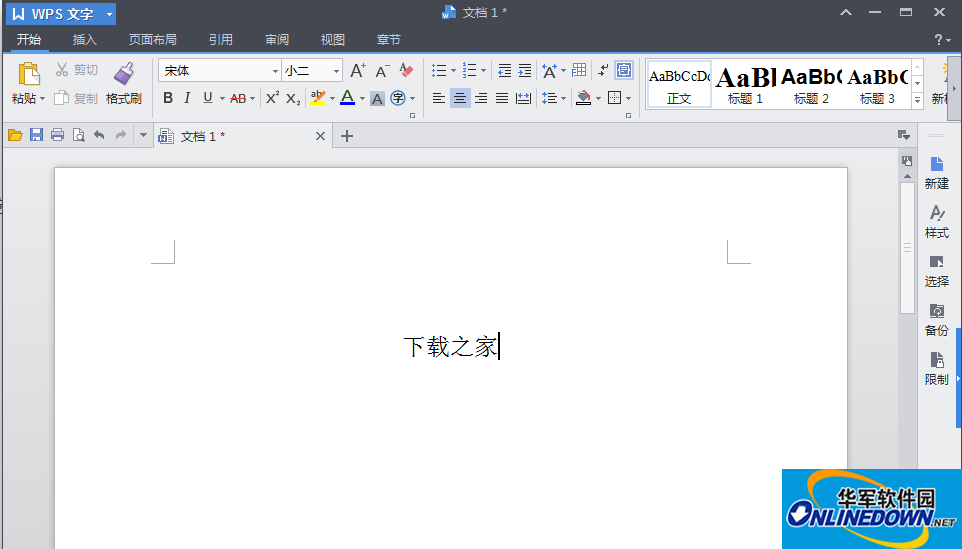
Task: Save the document with floppy icon
Action: pyautogui.click(x=36, y=136)
